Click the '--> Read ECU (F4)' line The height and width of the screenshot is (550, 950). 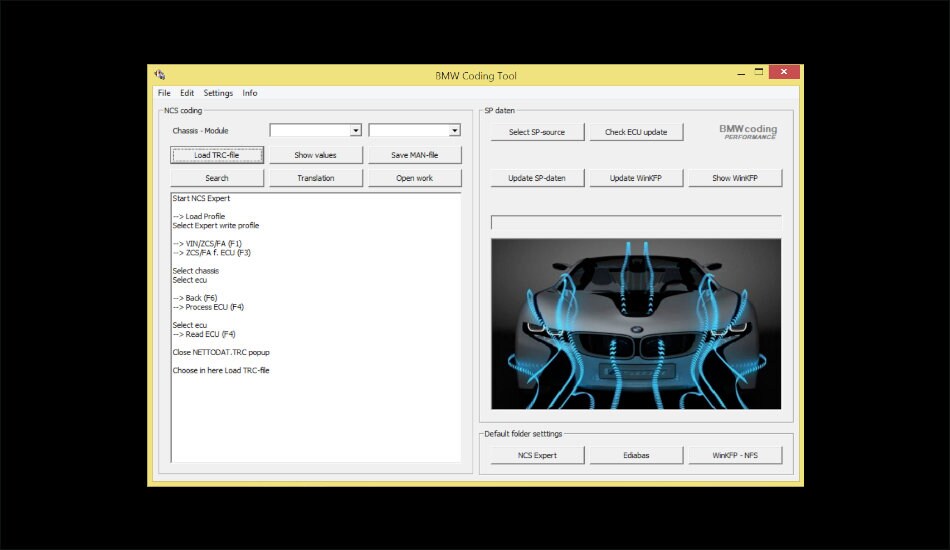[x=204, y=334]
